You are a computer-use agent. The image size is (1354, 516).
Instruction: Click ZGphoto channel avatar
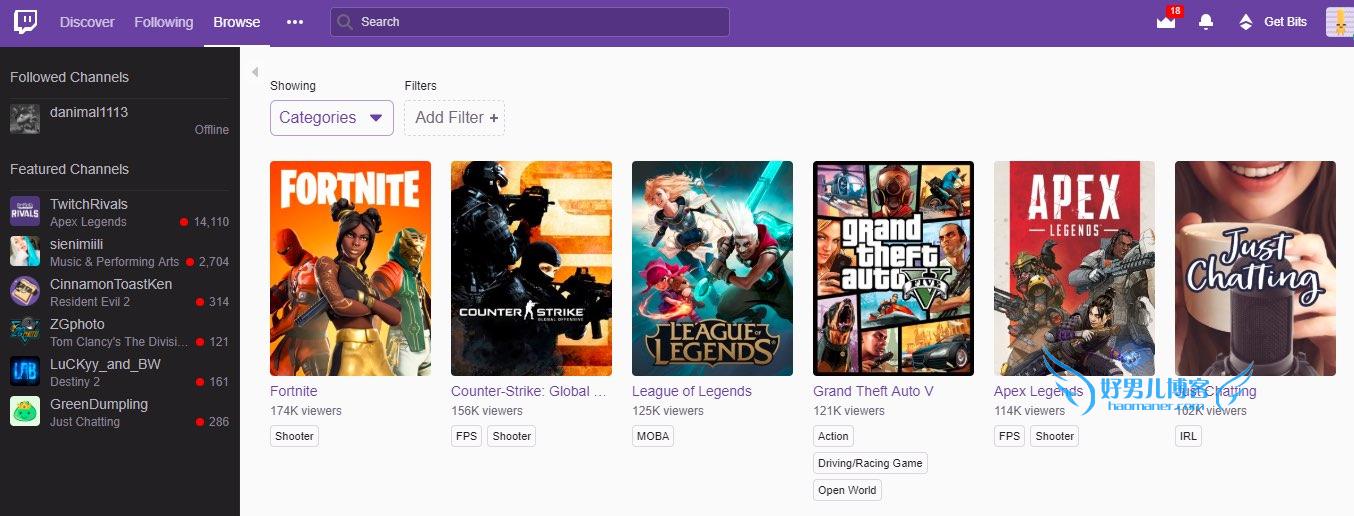tap(25, 331)
